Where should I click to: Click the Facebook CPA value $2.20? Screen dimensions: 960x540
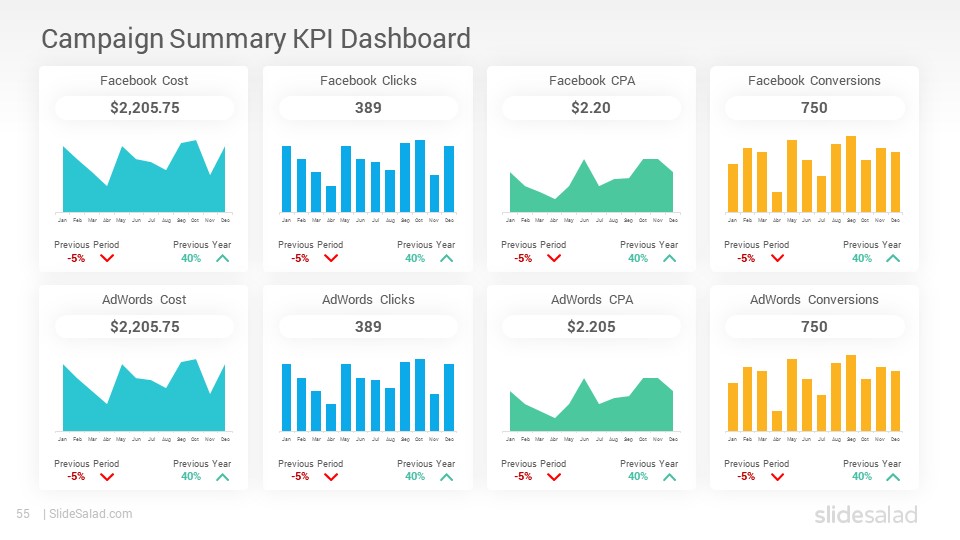pyautogui.click(x=591, y=108)
